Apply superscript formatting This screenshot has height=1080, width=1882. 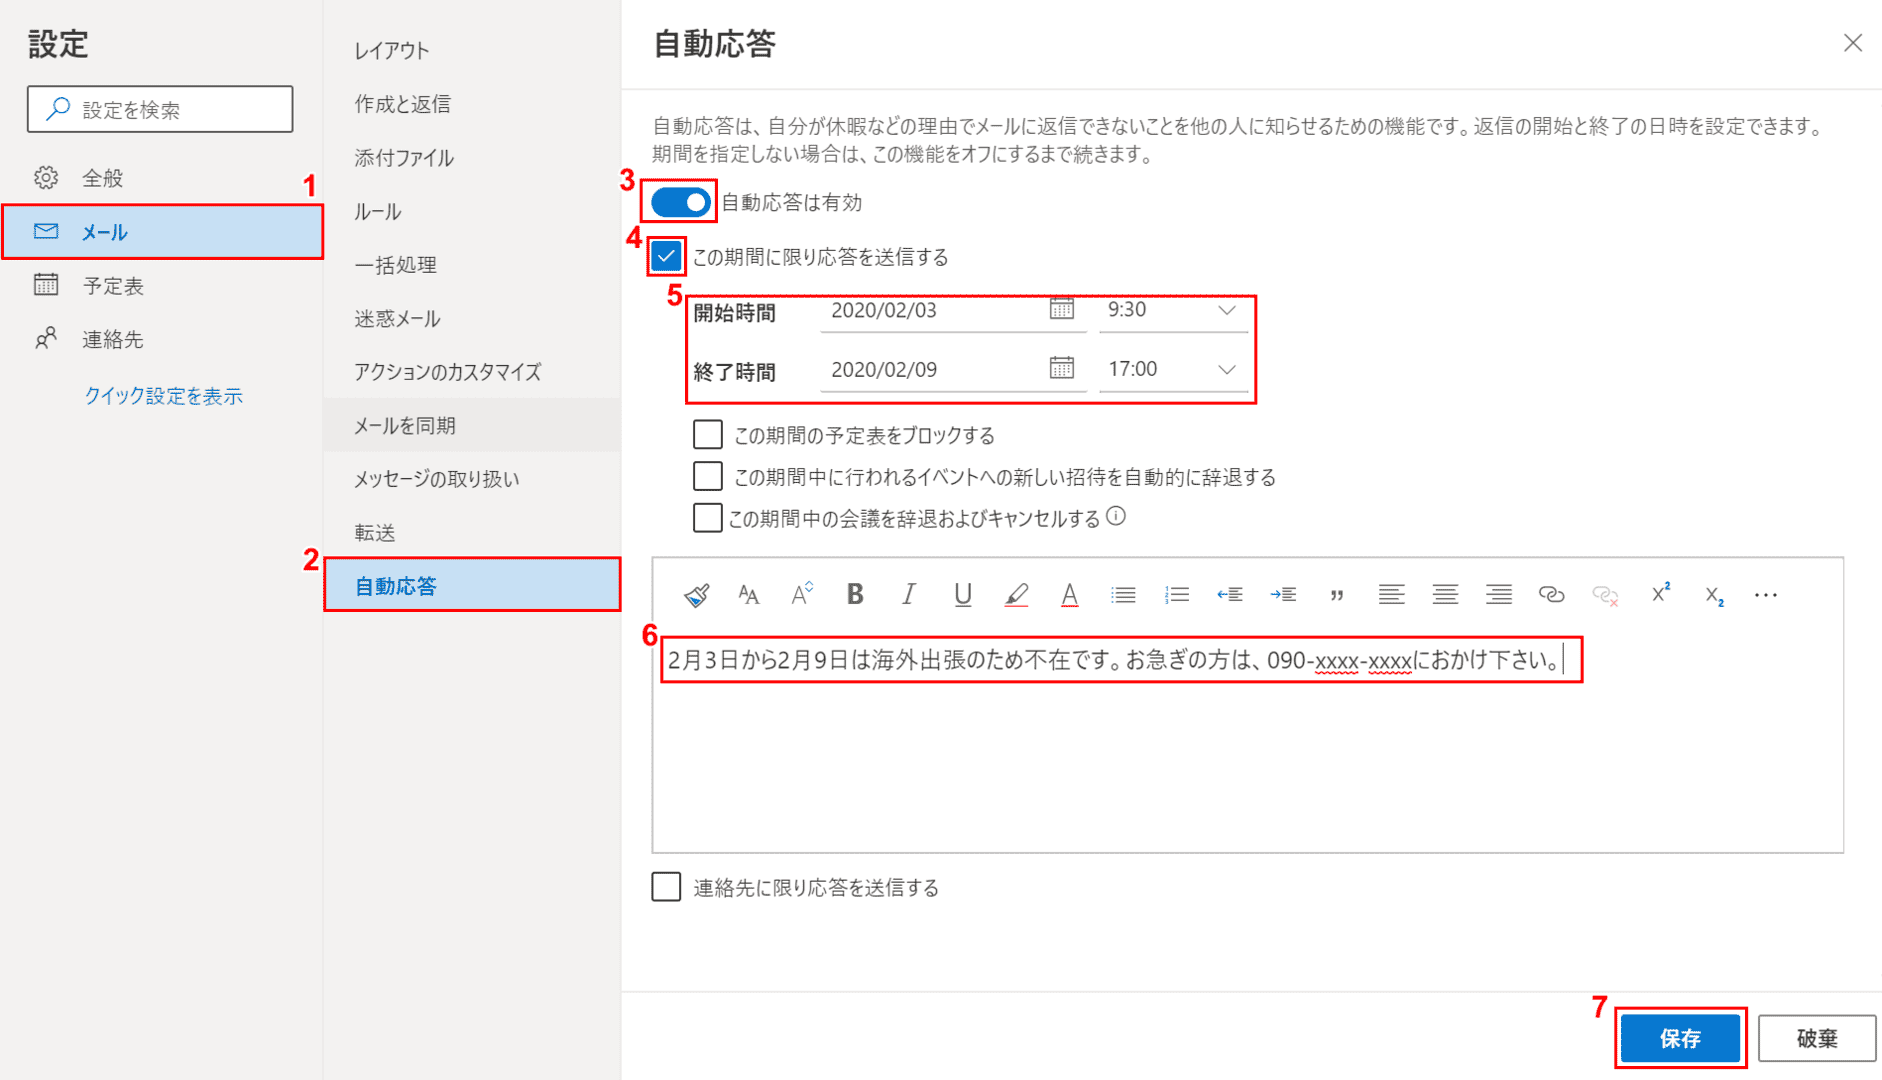pyautogui.click(x=1661, y=593)
